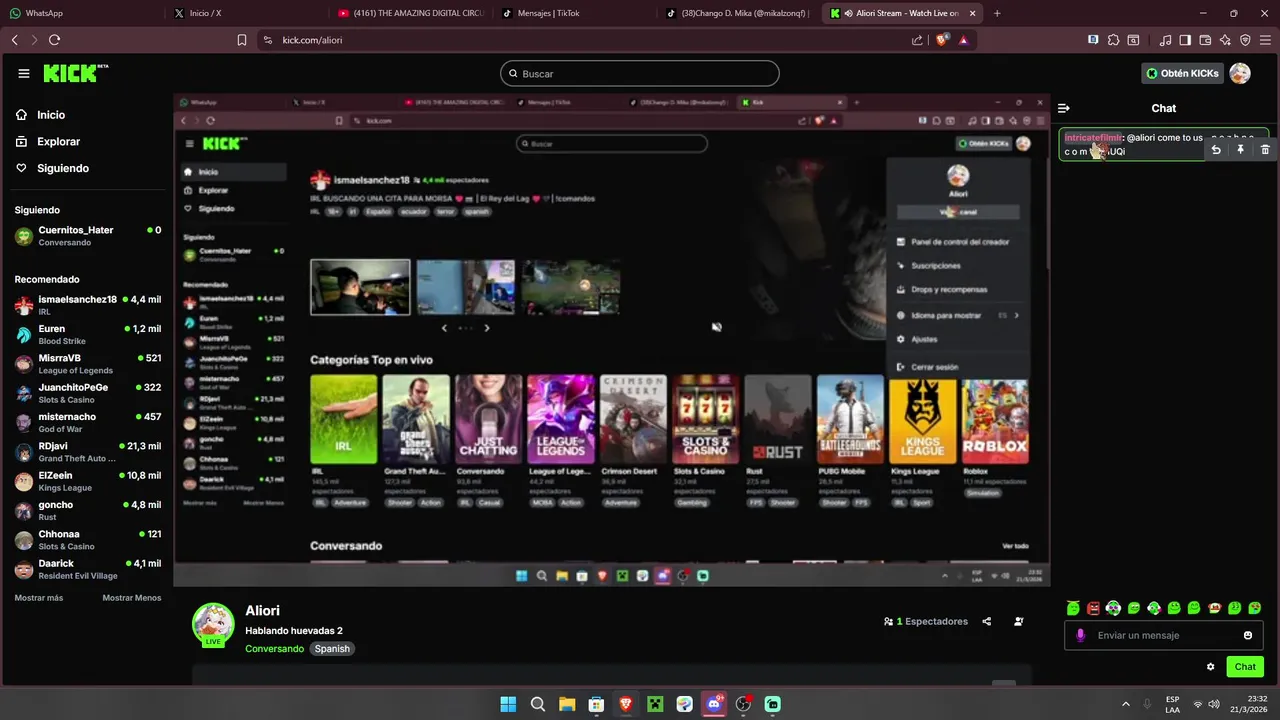The height and width of the screenshot is (720, 1280).
Task: Open Brave playlist music note icon
Action: coord(1166,40)
